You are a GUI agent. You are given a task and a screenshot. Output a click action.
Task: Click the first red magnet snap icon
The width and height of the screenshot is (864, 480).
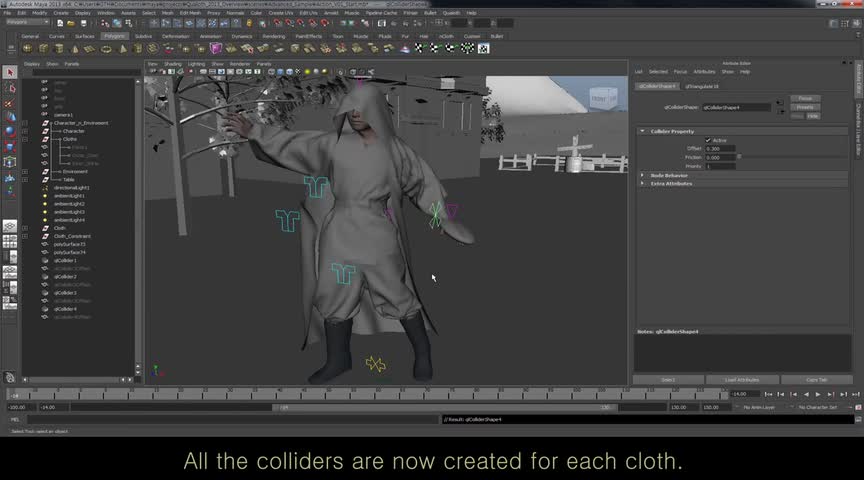click(278, 23)
